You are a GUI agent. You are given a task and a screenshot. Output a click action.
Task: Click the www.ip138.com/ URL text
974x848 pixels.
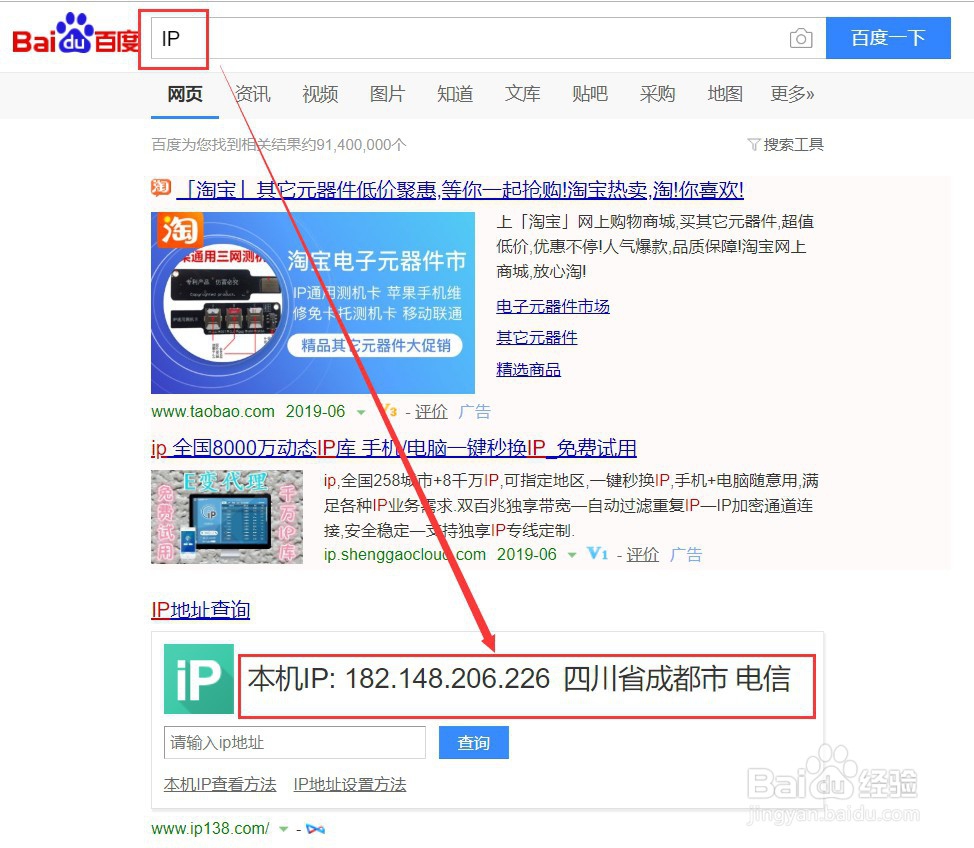pos(210,828)
